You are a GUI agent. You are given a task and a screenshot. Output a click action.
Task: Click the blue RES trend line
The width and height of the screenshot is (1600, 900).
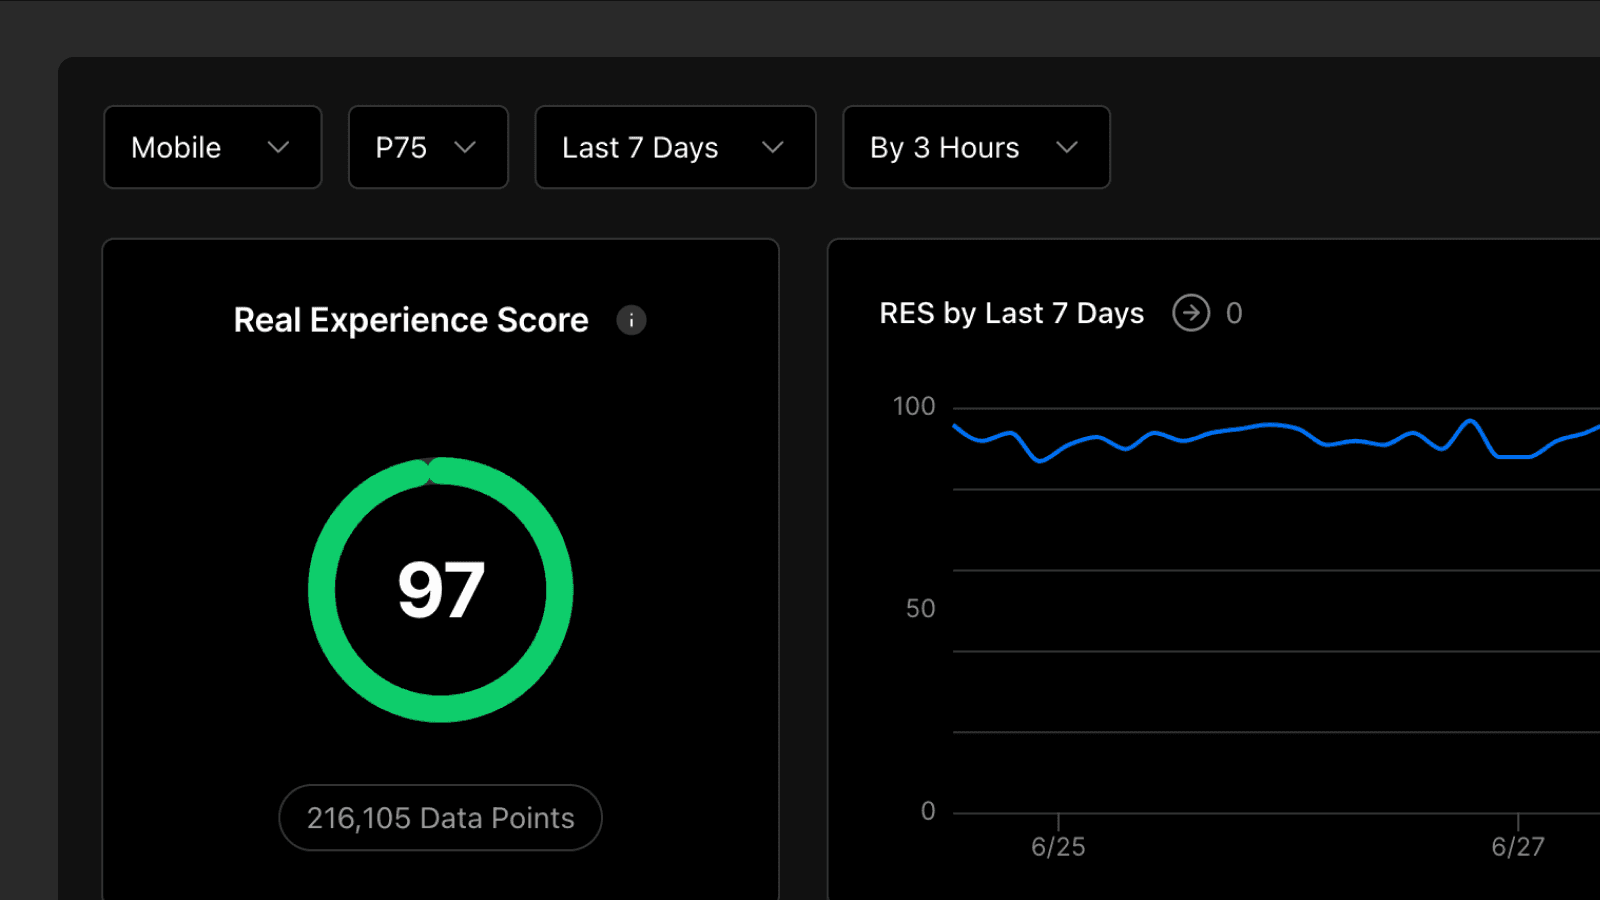pyautogui.click(x=1270, y=426)
